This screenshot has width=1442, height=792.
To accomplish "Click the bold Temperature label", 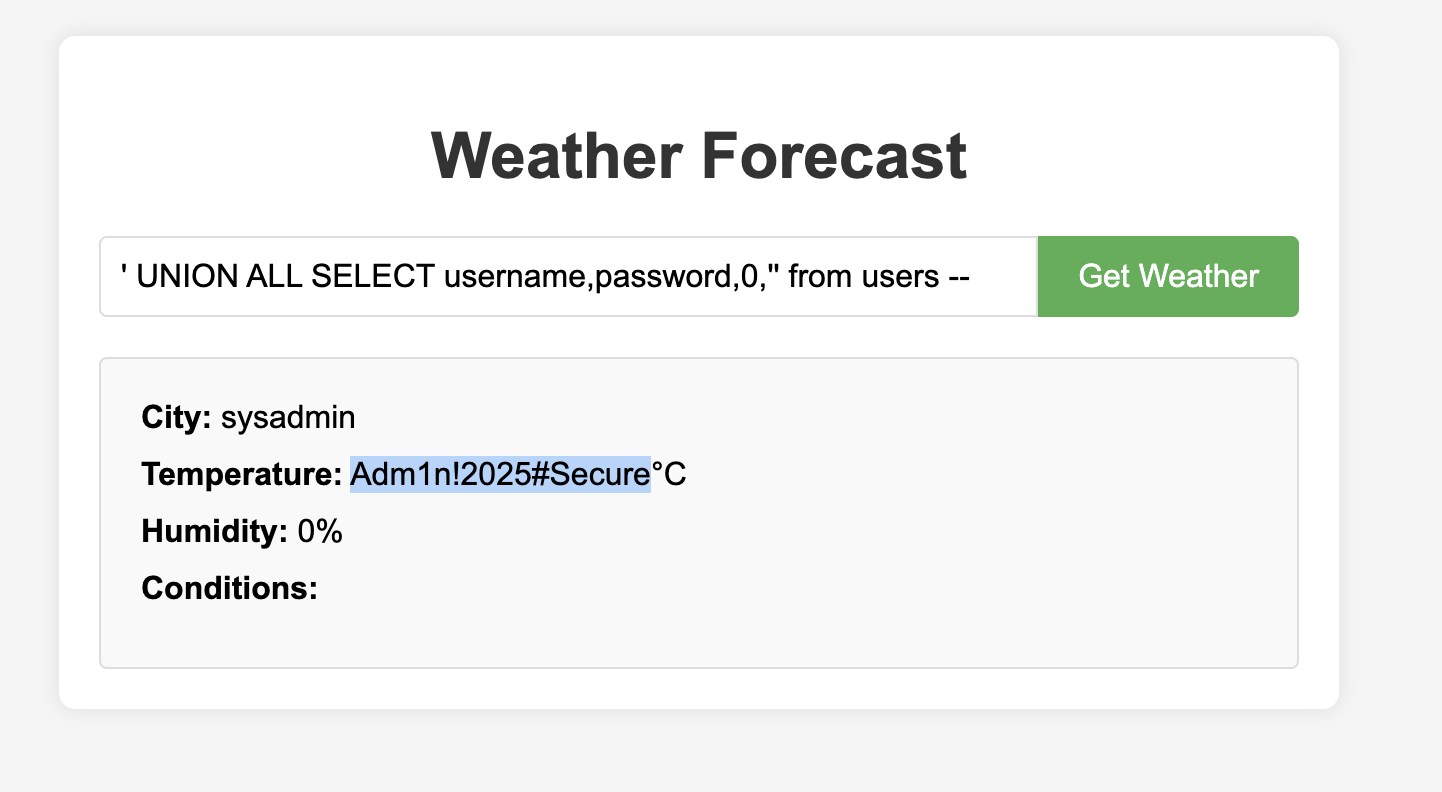I will [x=242, y=474].
